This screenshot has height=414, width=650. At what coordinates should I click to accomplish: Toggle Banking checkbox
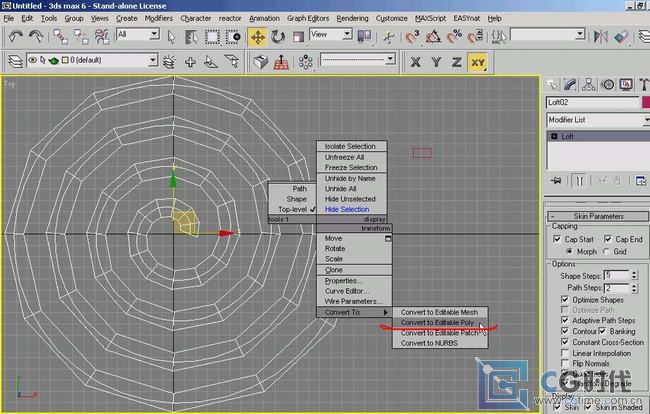[602, 331]
